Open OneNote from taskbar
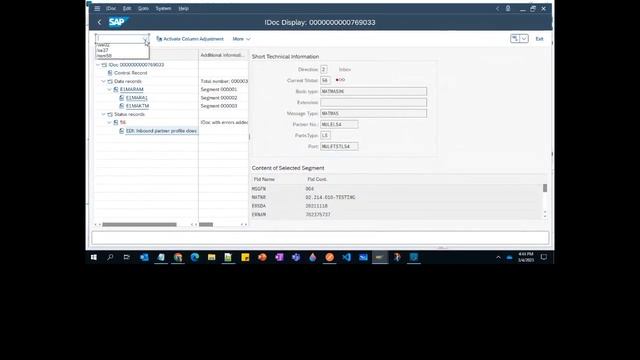The height and width of the screenshot is (360, 640). [x=279, y=257]
